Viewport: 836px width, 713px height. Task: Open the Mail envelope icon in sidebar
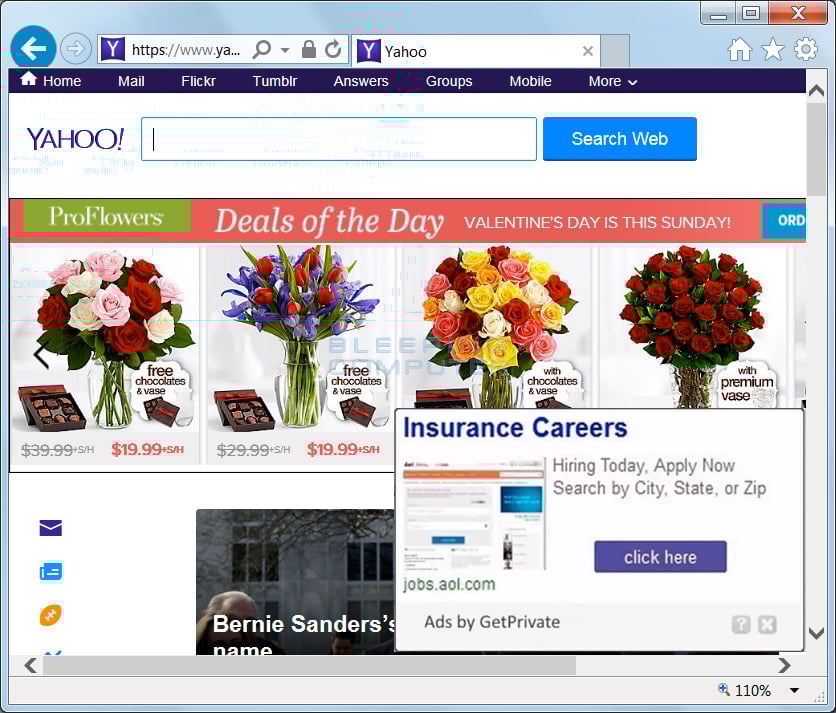click(51, 528)
